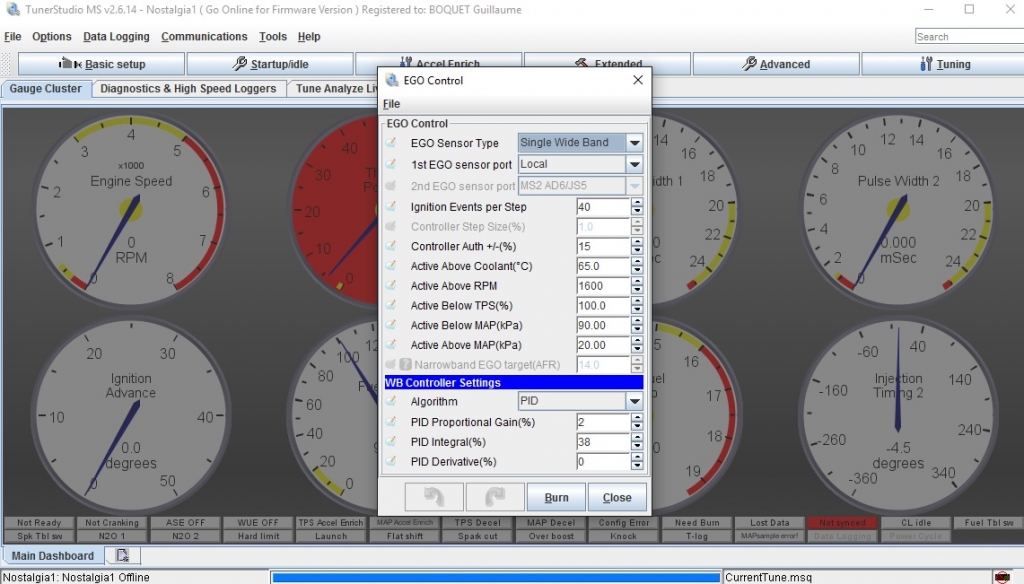Click the icon beside PID Integral(%)
Screen dimensions: 1024x584
391,442
